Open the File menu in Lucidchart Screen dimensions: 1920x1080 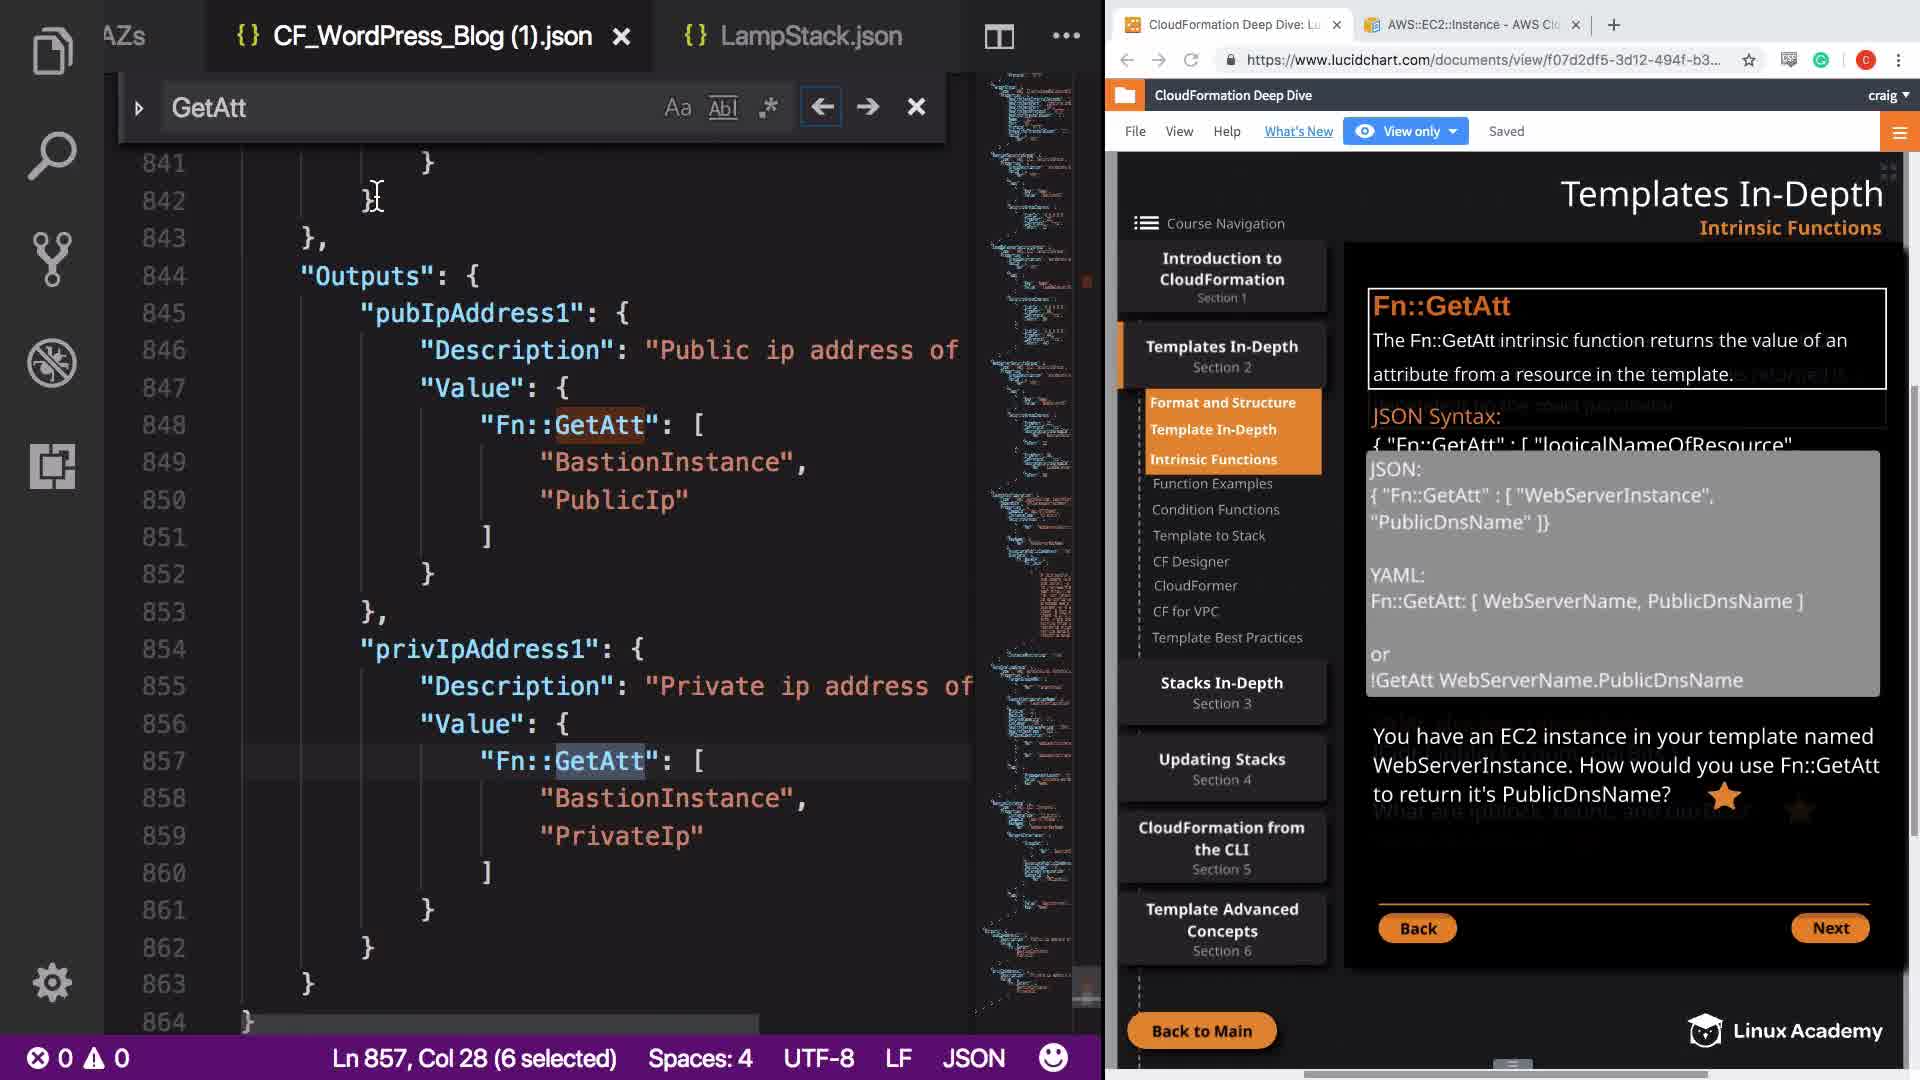click(1135, 131)
